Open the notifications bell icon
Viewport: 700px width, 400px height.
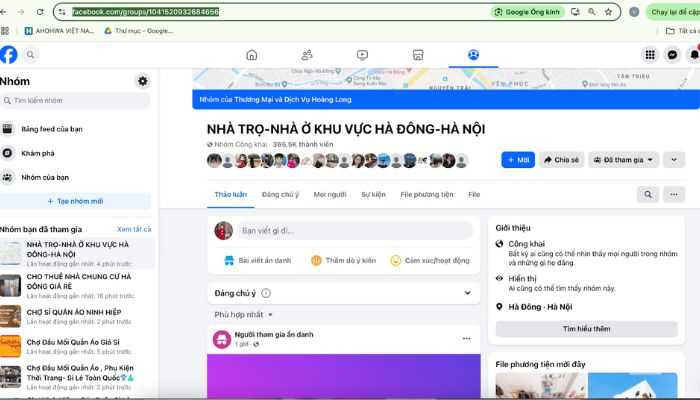[694, 55]
